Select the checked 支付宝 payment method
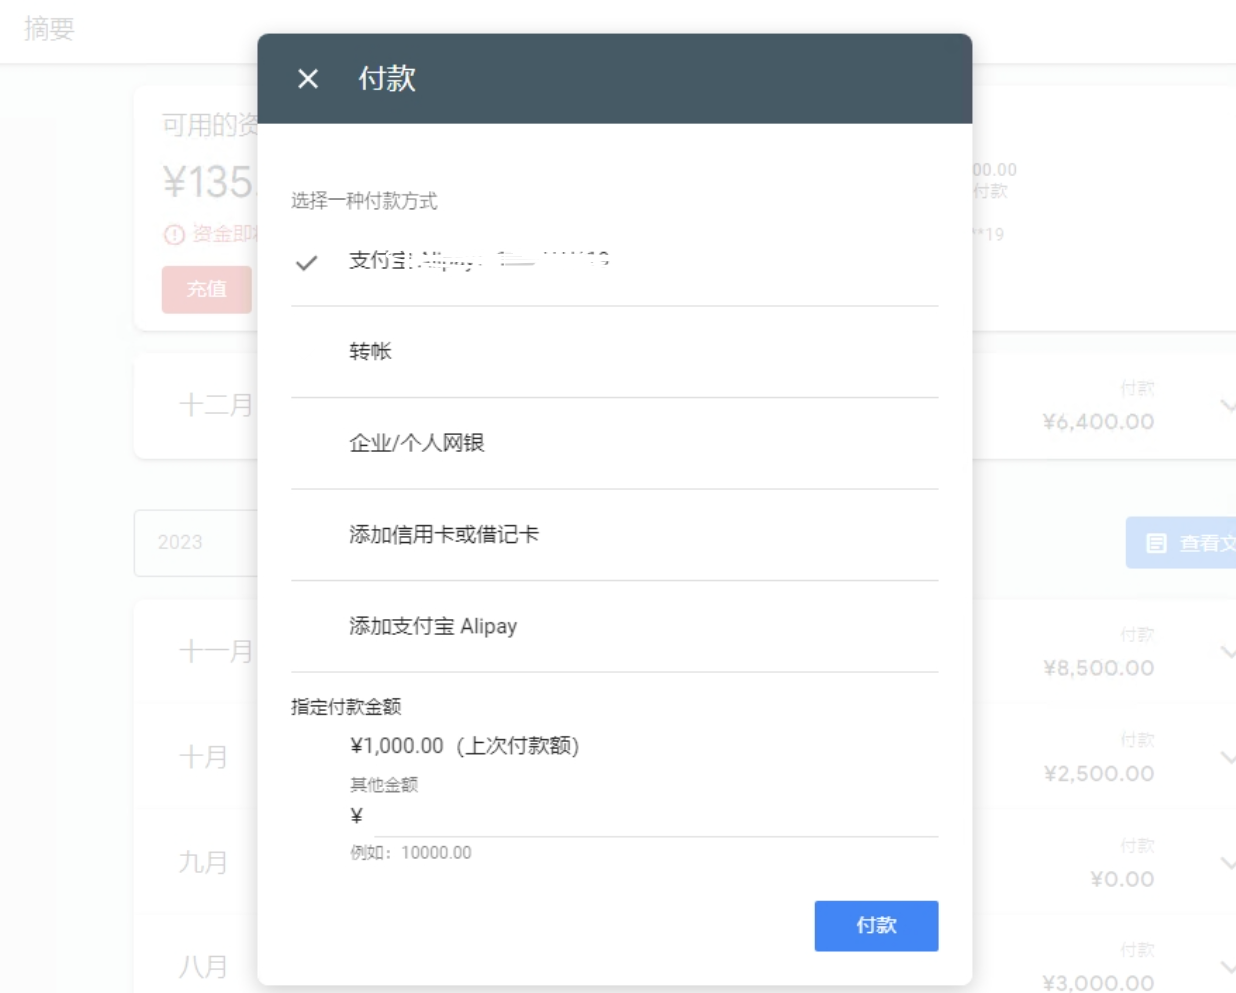Viewport: 1236px width, 993px height. (x=614, y=261)
